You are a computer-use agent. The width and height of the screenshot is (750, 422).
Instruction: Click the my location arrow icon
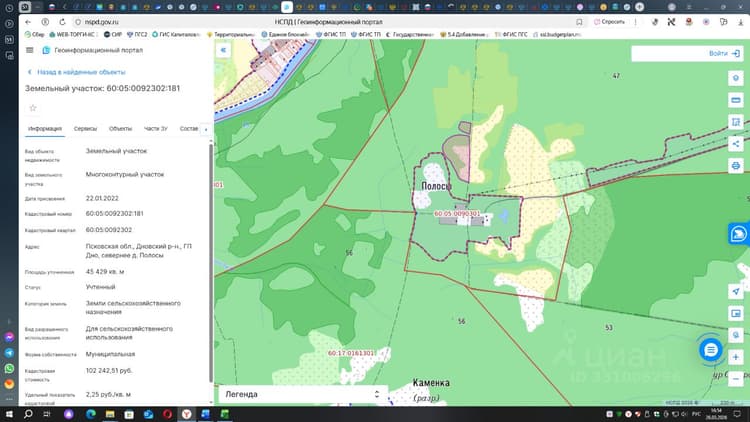coord(736,291)
